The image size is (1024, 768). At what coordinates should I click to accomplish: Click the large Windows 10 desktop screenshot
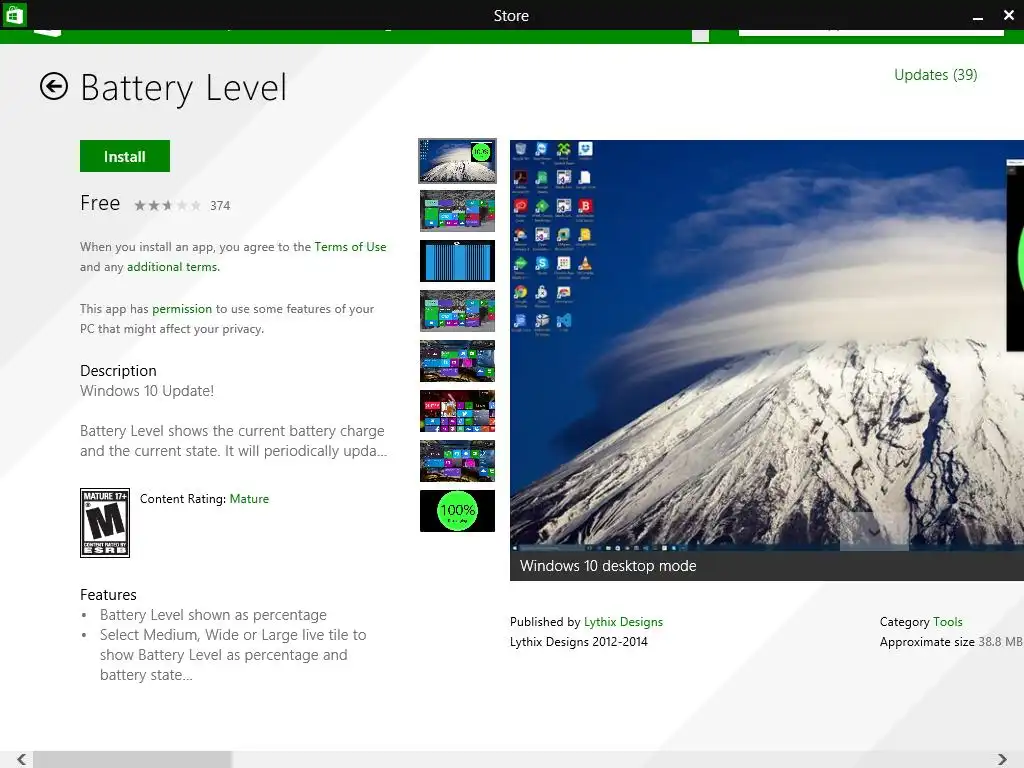click(767, 346)
